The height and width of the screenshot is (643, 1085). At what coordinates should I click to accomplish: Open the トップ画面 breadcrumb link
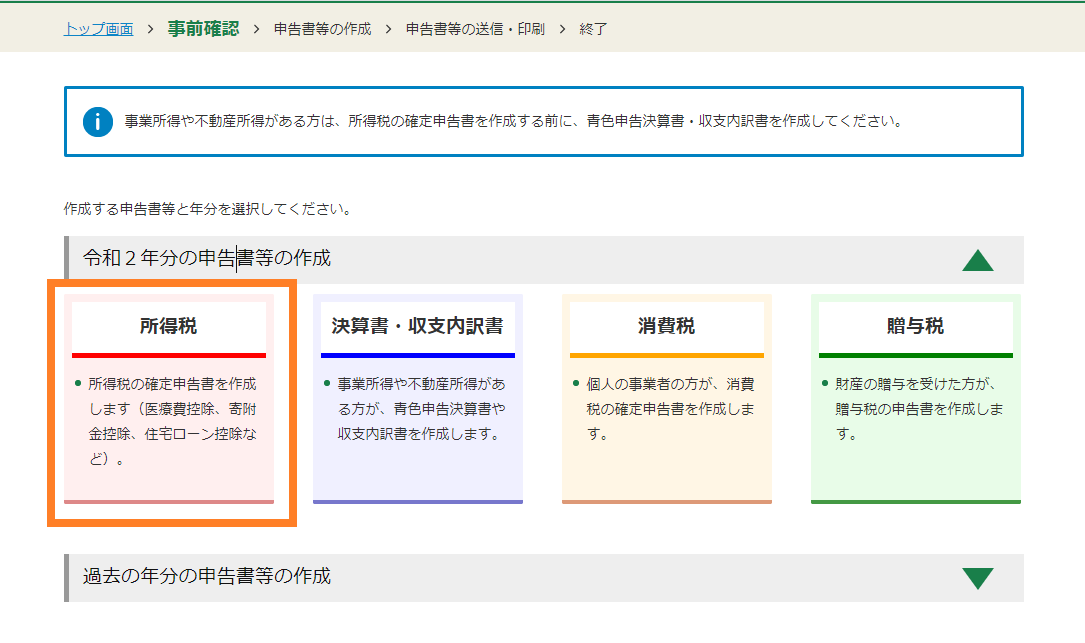(x=98, y=29)
